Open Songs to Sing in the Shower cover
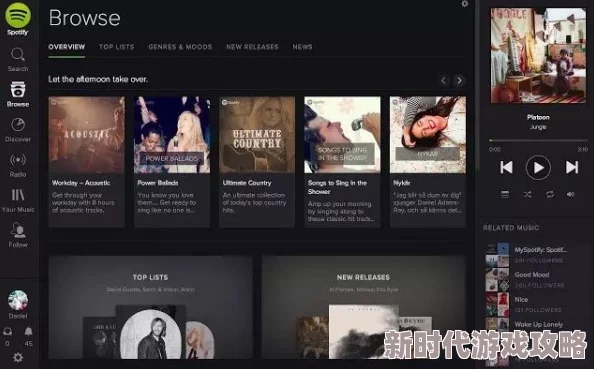Screen dimensions: 594x369 (x=342, y=135)
